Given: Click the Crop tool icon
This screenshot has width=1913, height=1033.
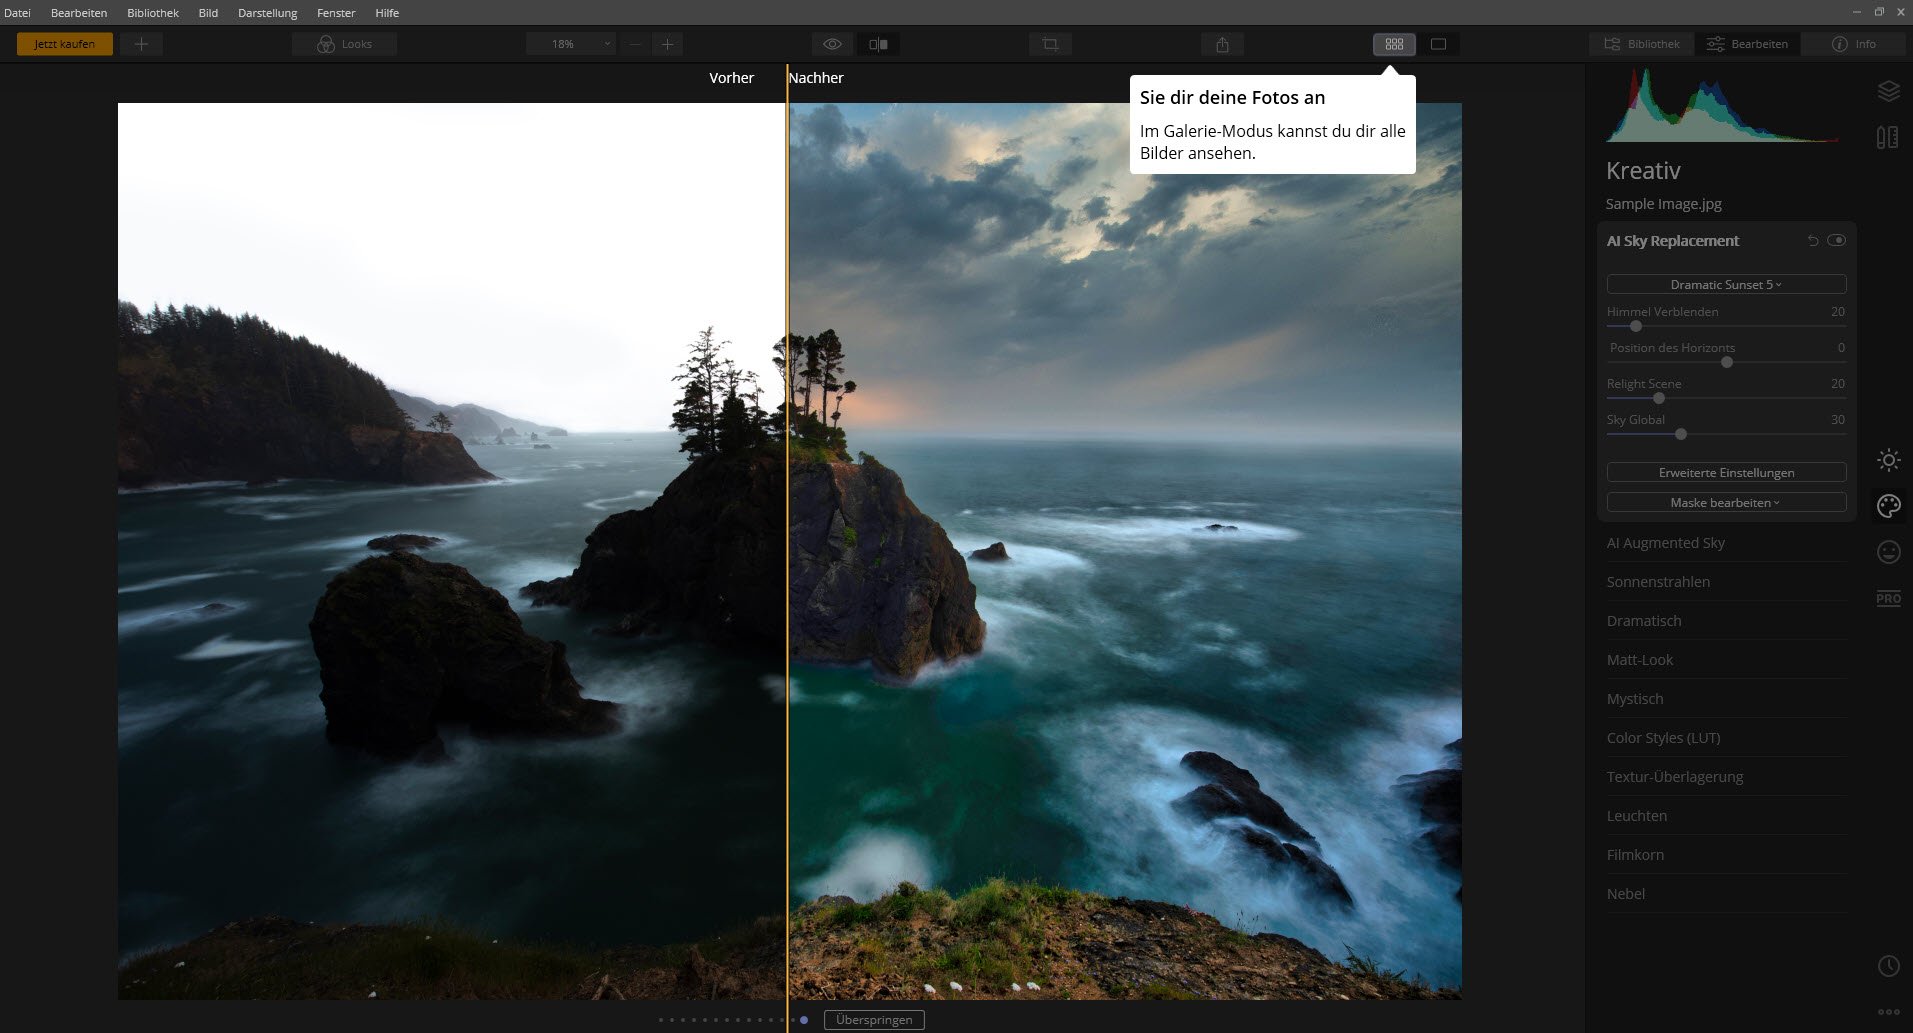Looking at the screenshot, I should [x=1050, y=44].
